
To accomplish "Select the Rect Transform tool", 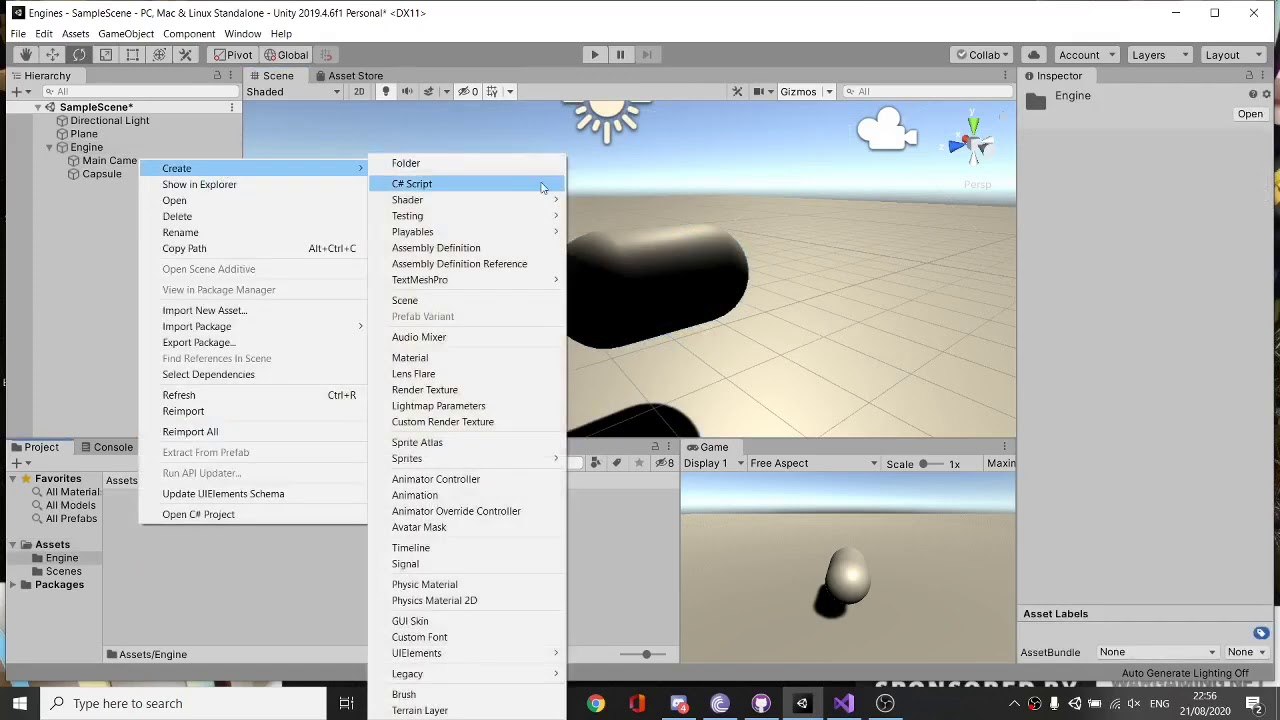I will coord(132,55).
